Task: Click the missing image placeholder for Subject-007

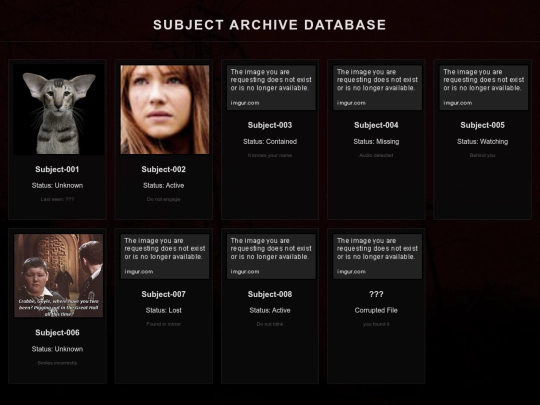Action: click(165, 256)
